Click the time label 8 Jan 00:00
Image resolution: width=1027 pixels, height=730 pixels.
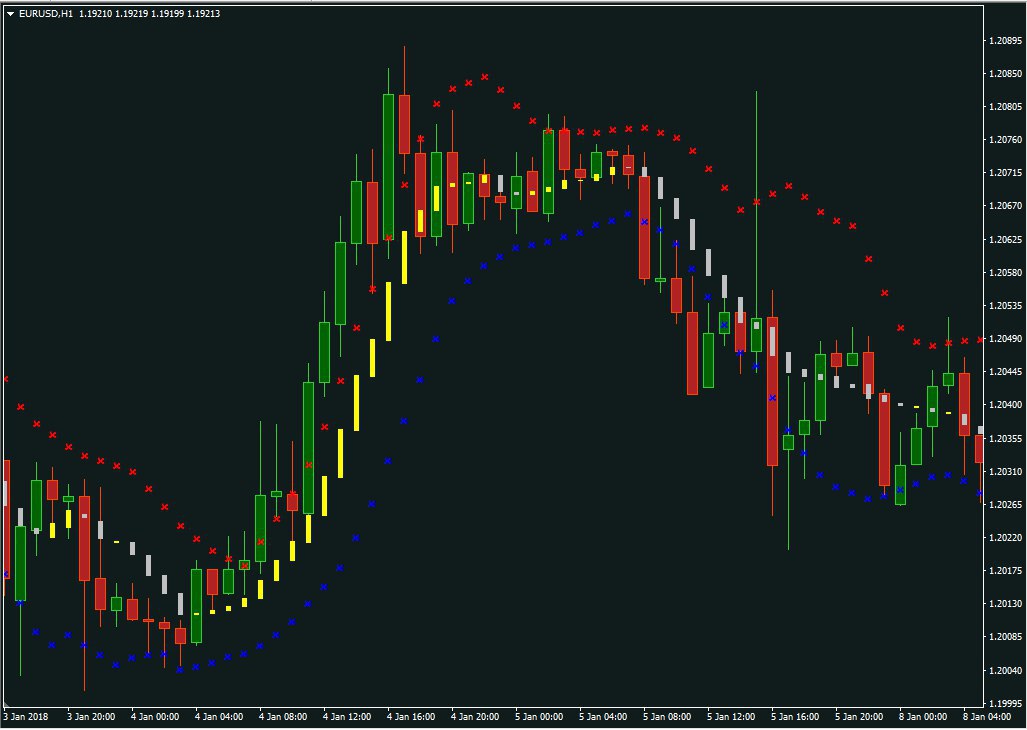click(924, 717)
